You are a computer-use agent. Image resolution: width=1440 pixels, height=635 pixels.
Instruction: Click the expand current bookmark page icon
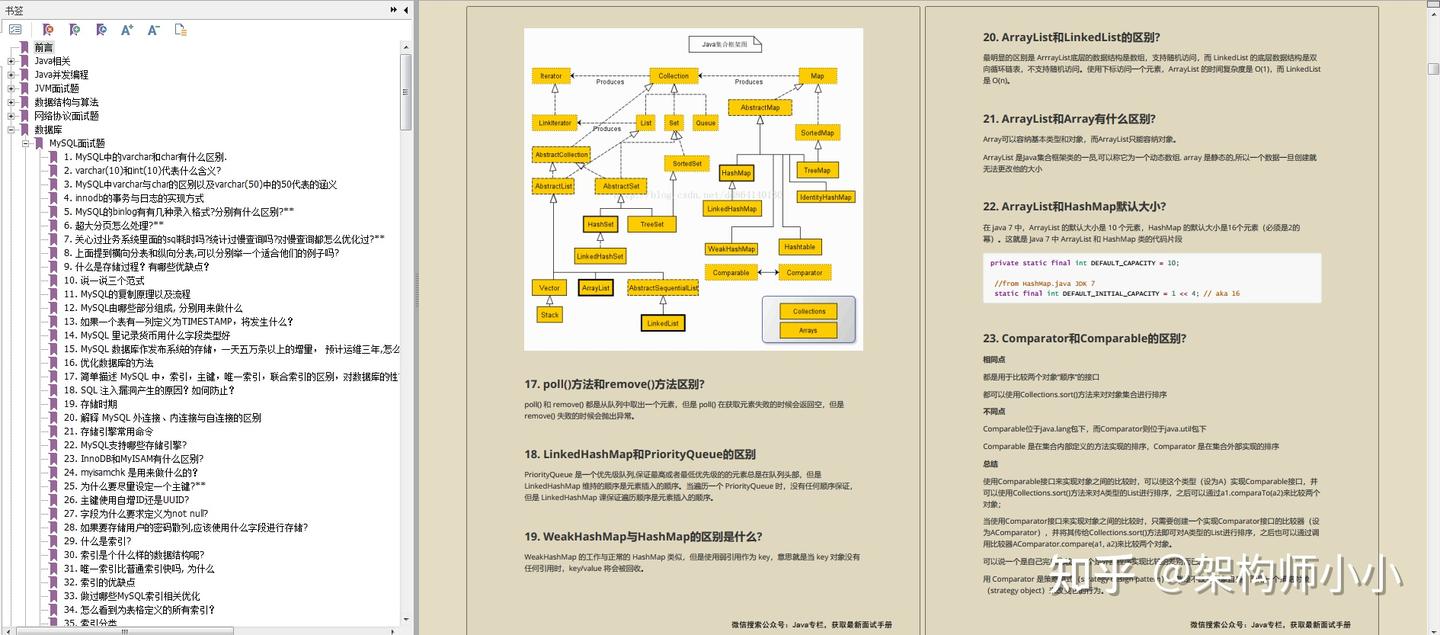[x=181, y=30]
